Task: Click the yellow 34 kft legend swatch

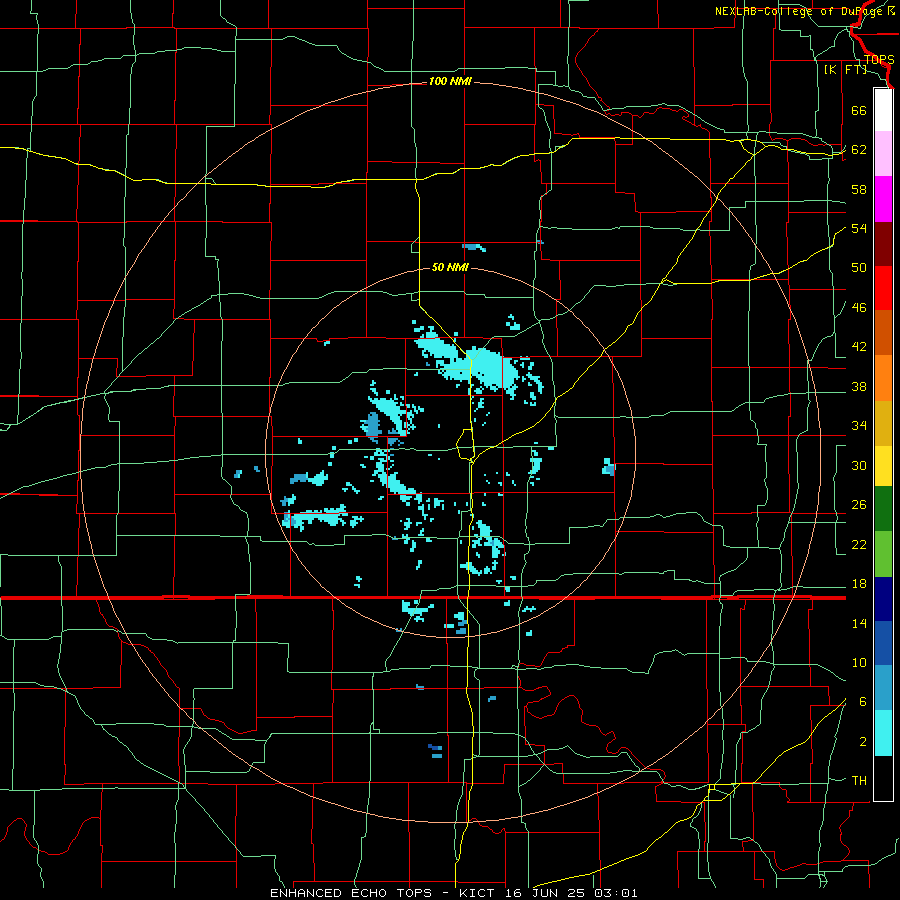Action: [883, 466]
